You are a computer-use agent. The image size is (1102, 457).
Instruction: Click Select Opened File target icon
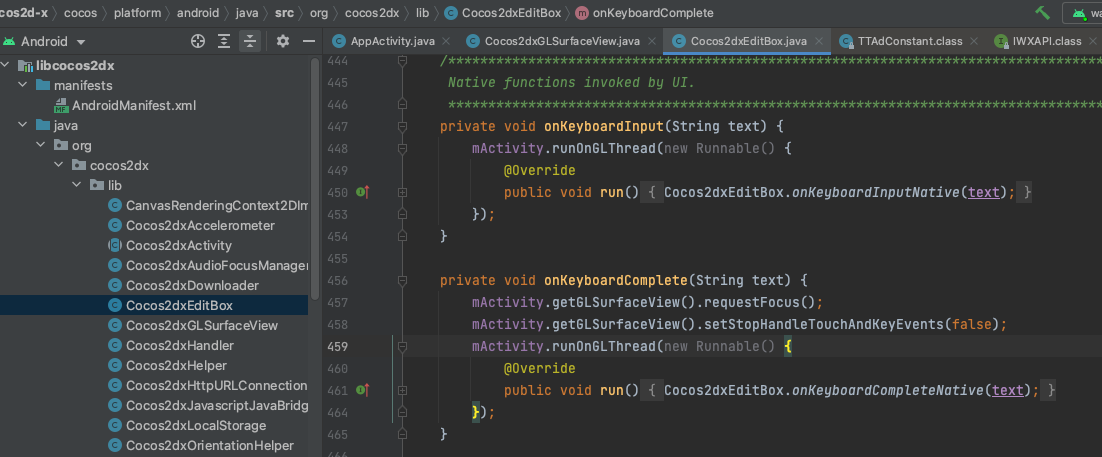(198, 41)
